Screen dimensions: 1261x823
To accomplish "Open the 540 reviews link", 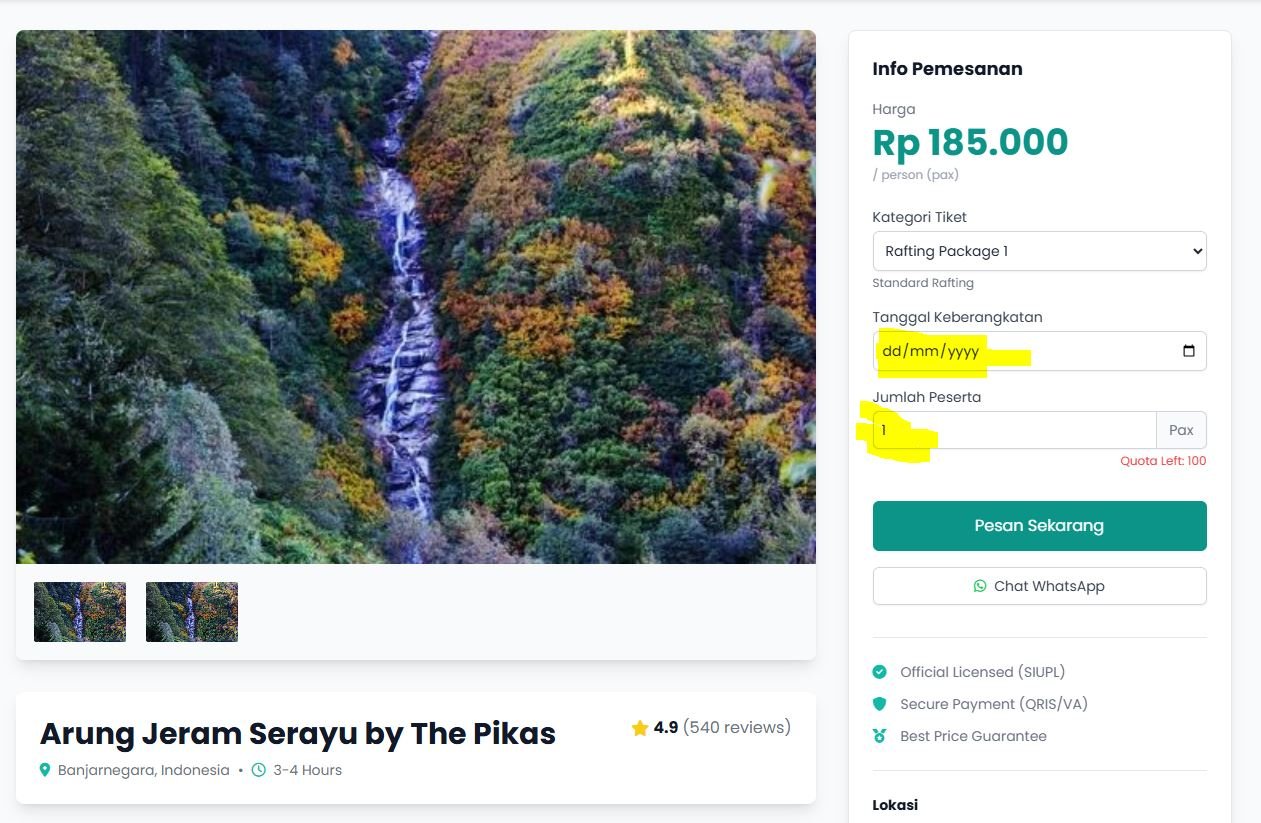I will (735, 727).
